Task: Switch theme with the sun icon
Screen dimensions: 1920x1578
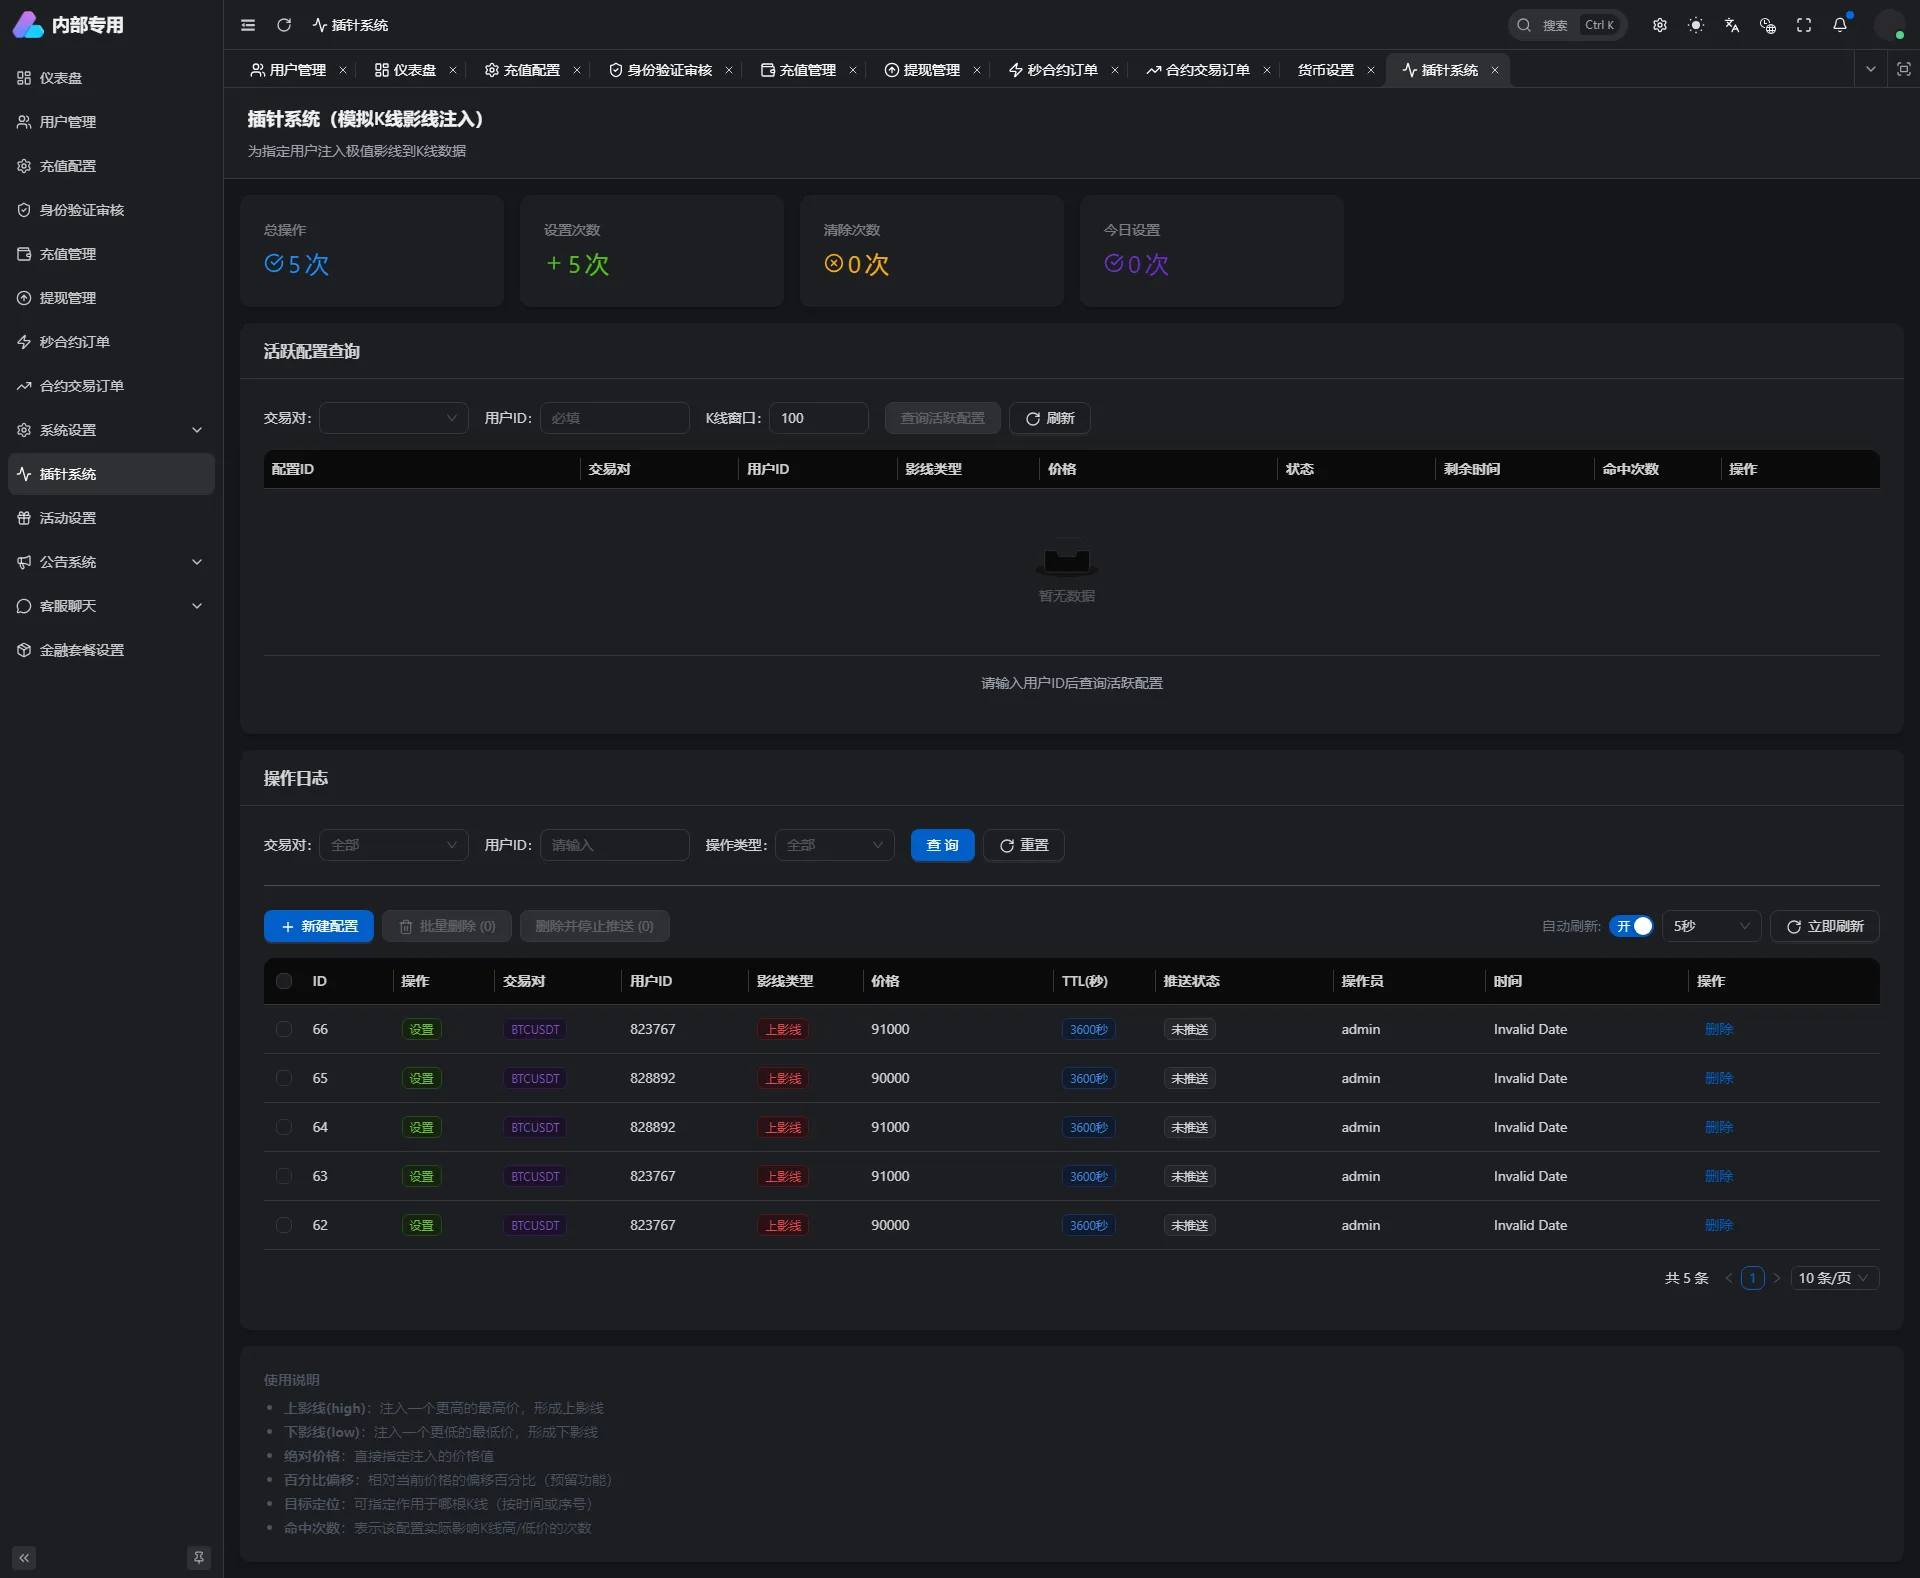Action: click(x=1696, y=25)
